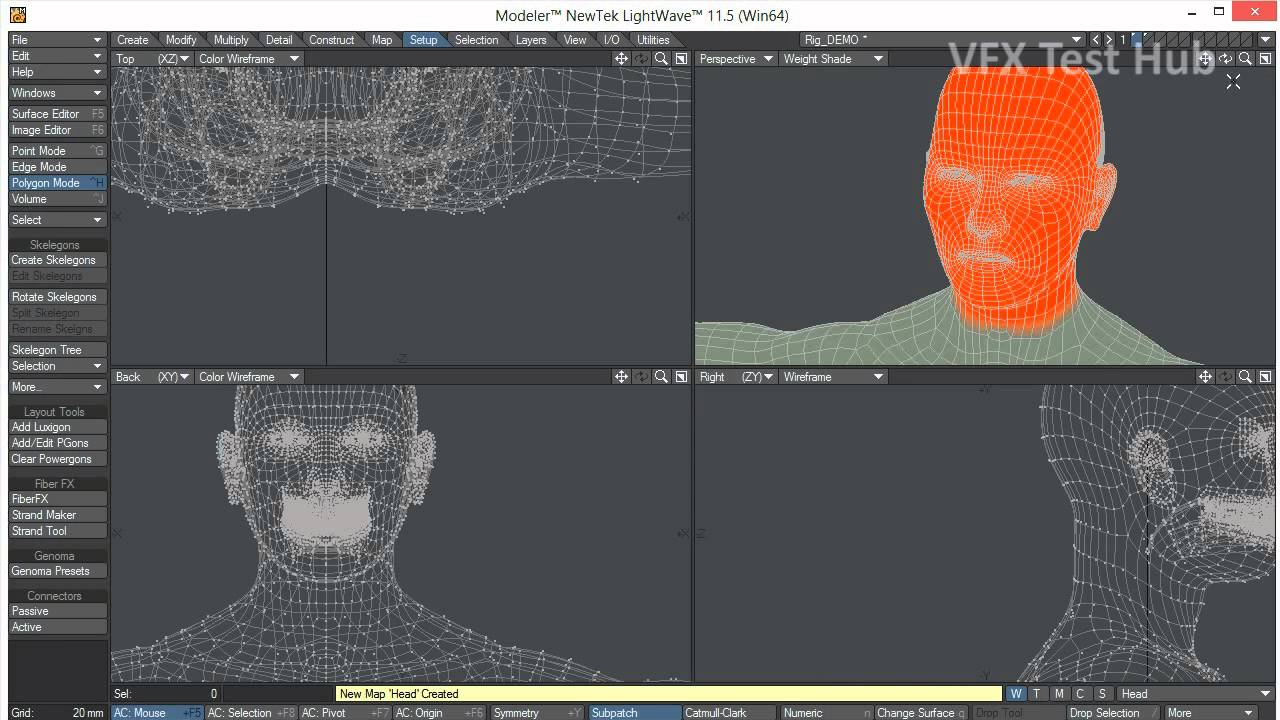Switch to the Utilities tab

pyautogui.click(x=653, y=40)
